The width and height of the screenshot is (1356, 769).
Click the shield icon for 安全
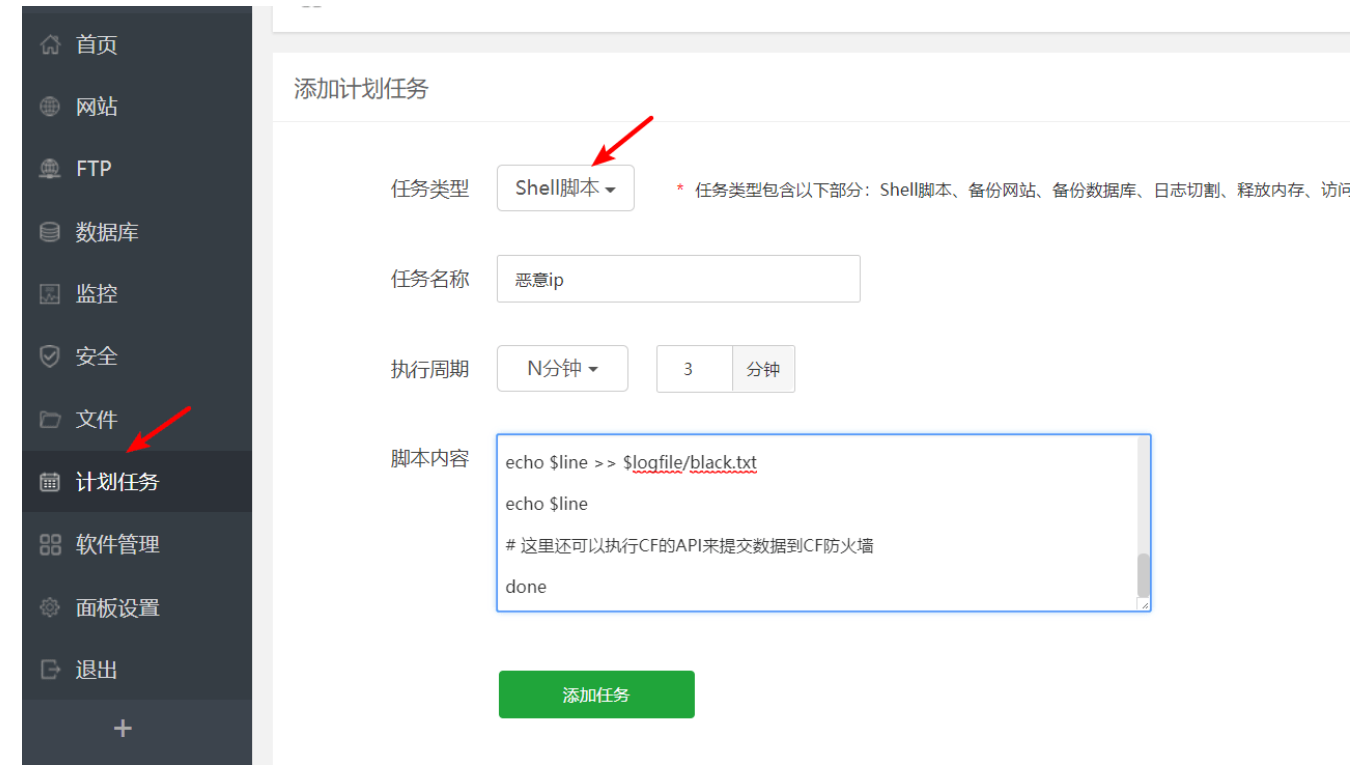[50, 356]
